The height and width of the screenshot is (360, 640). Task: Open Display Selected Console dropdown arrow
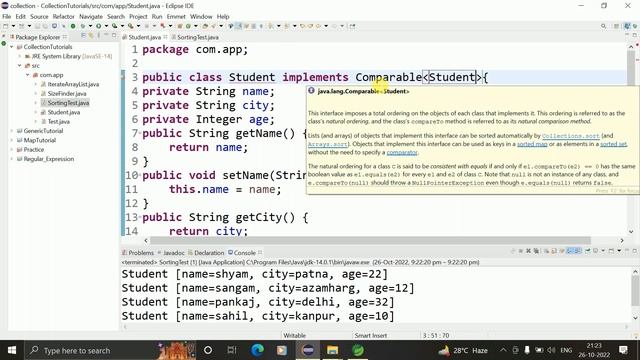click(603, 251)
